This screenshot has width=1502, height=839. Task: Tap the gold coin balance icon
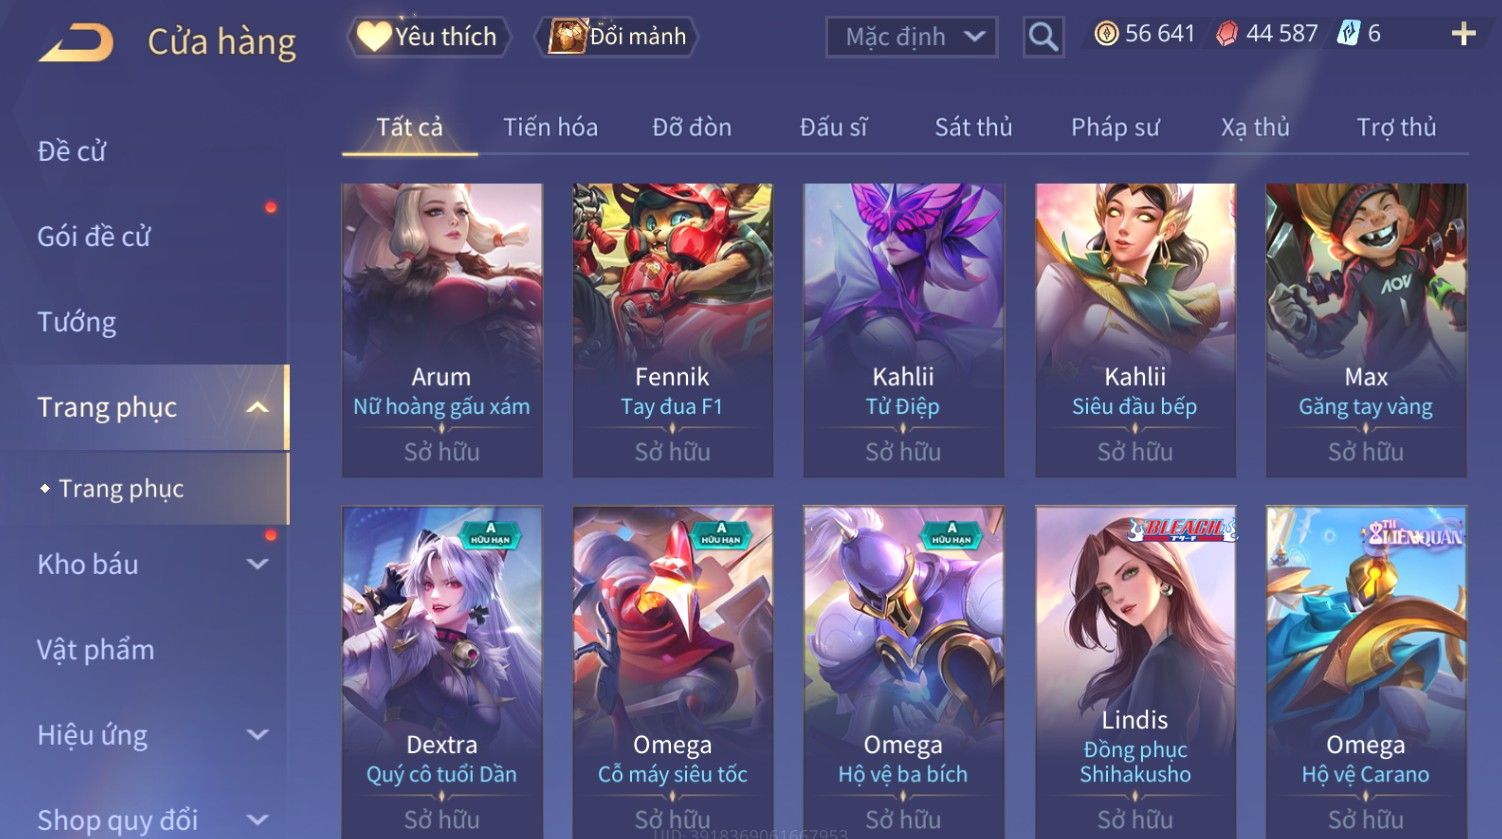tap(1106, 34)
